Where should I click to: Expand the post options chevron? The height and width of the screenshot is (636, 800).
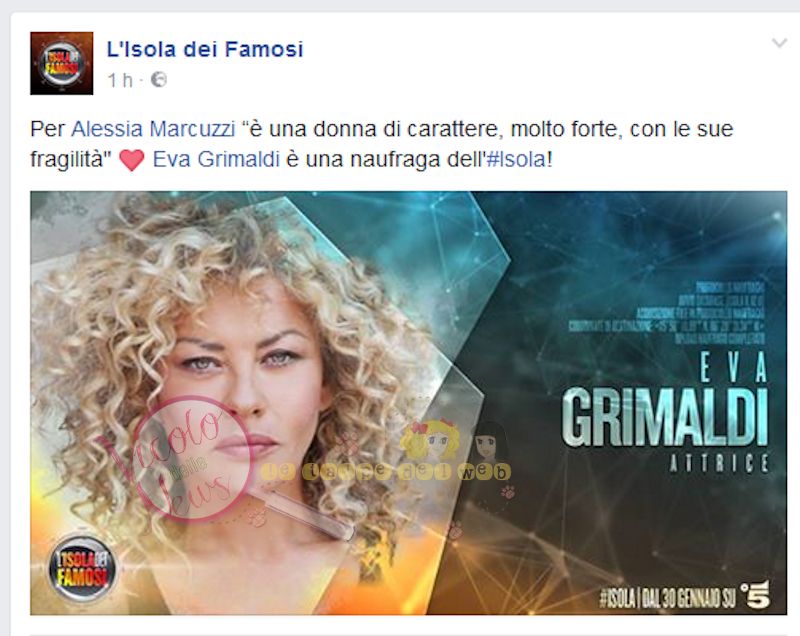pyautogui.click(x=779, y=43)
